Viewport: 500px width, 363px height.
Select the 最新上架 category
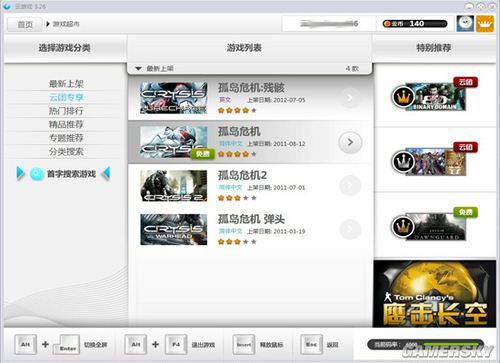click(66, 84)
